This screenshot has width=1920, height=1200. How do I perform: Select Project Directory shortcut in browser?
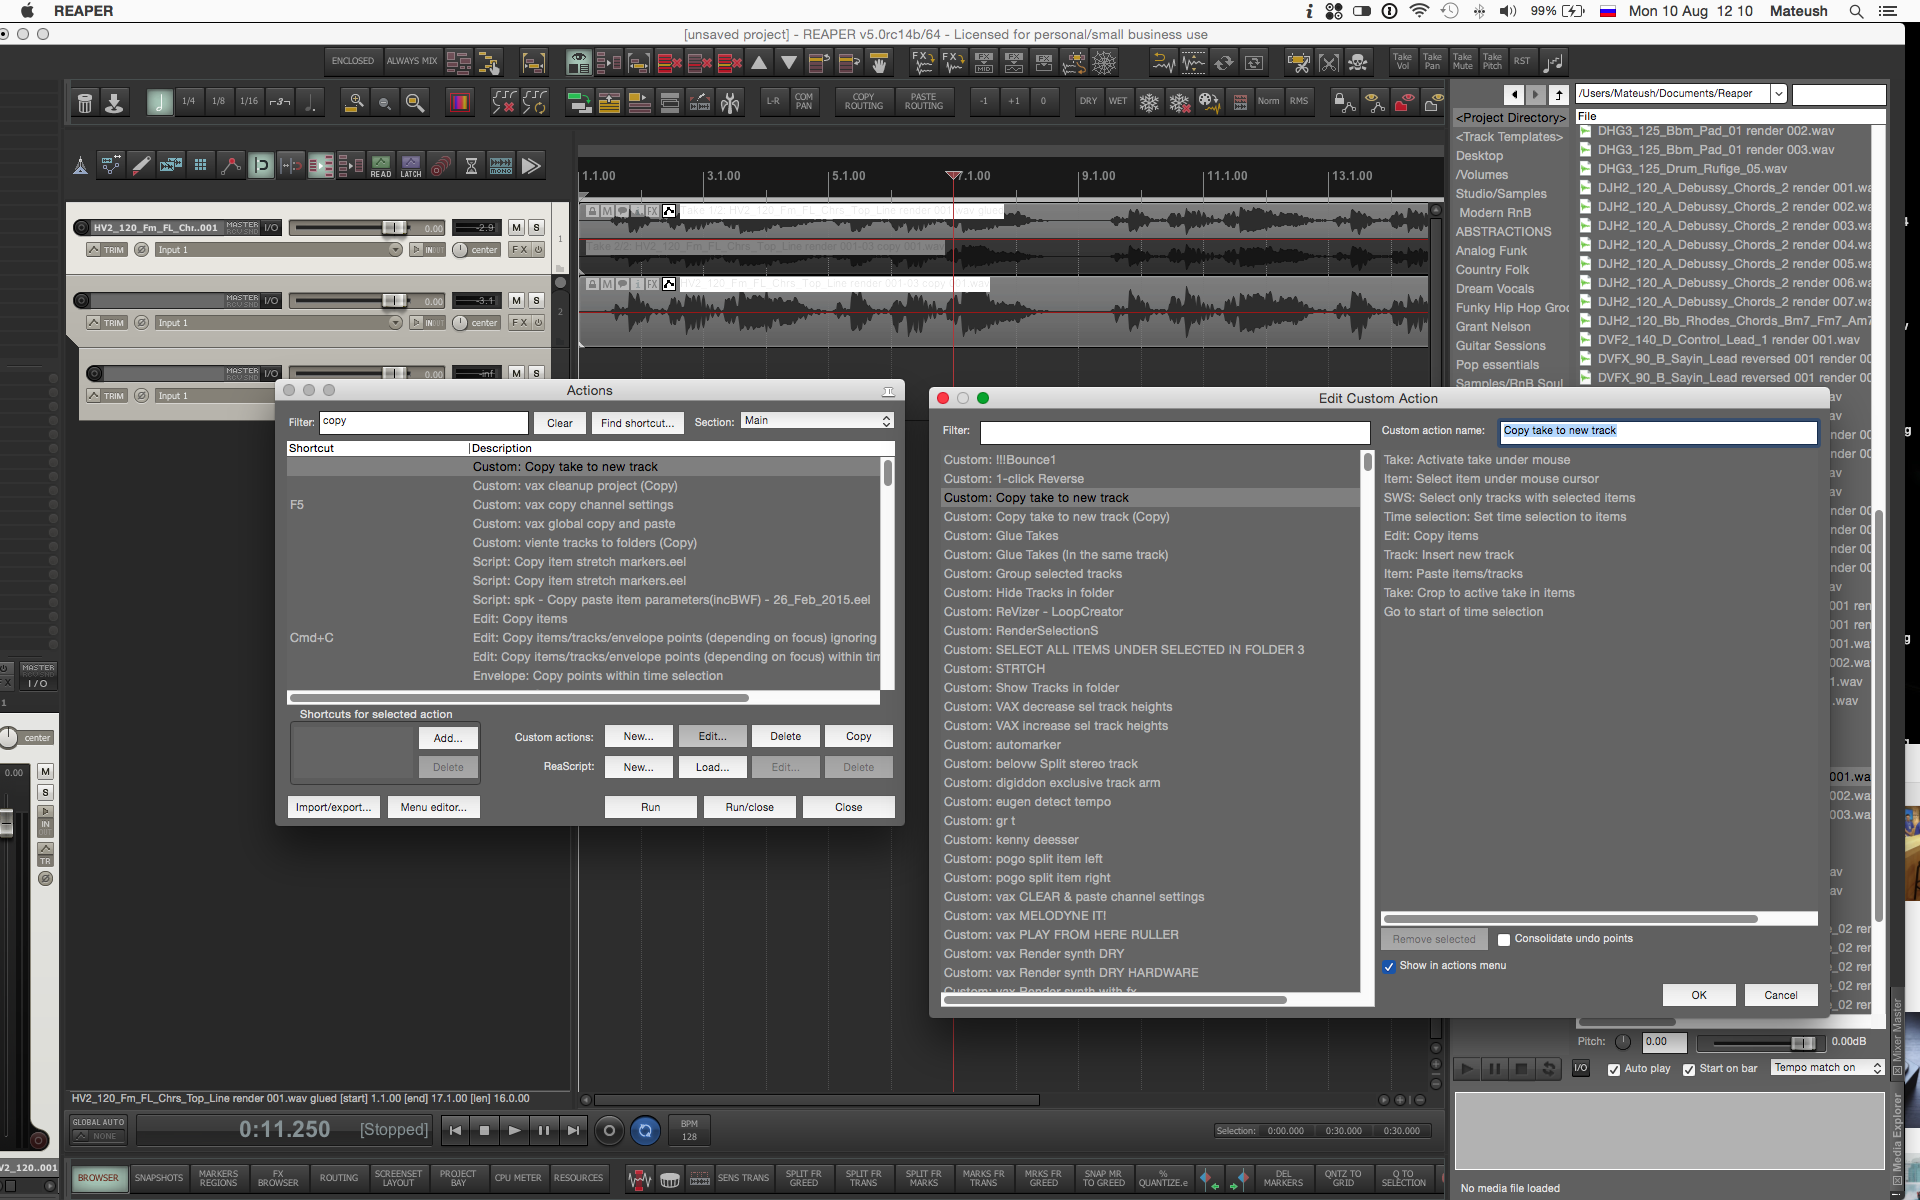tap(1510, 117)
